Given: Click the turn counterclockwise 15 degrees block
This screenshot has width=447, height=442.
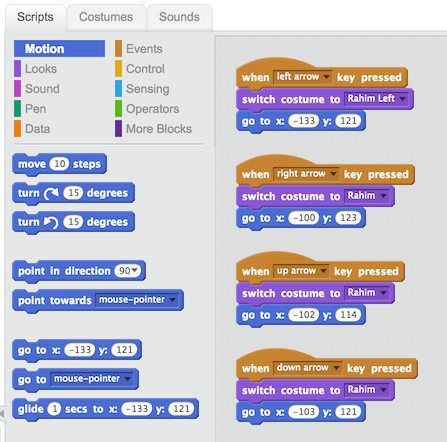Looking at the screenshot, I should 73,222.
